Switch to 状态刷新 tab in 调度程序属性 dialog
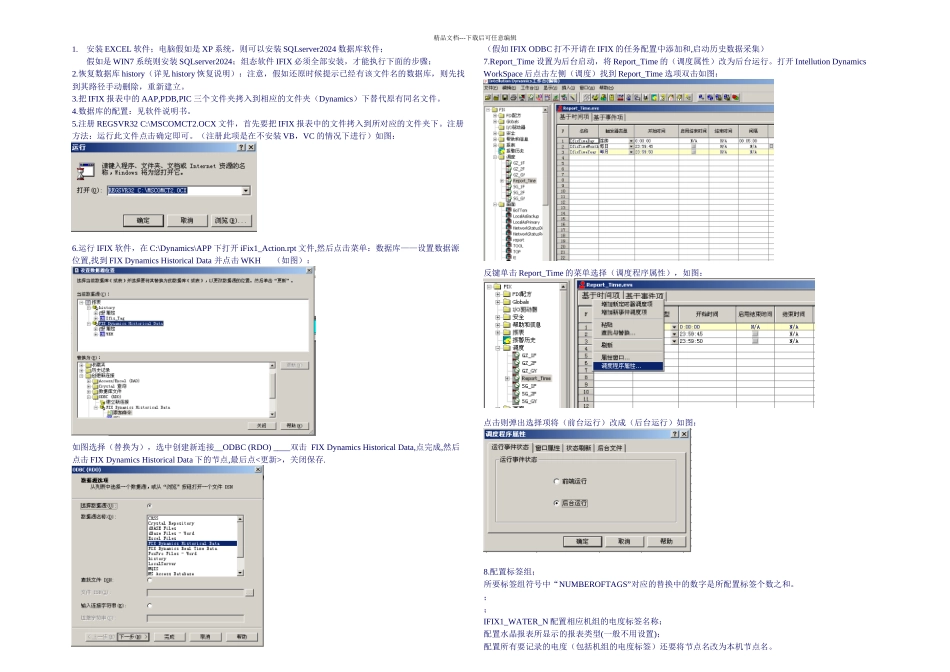Screen dimensions: 950x672 (x=579, y=448)
